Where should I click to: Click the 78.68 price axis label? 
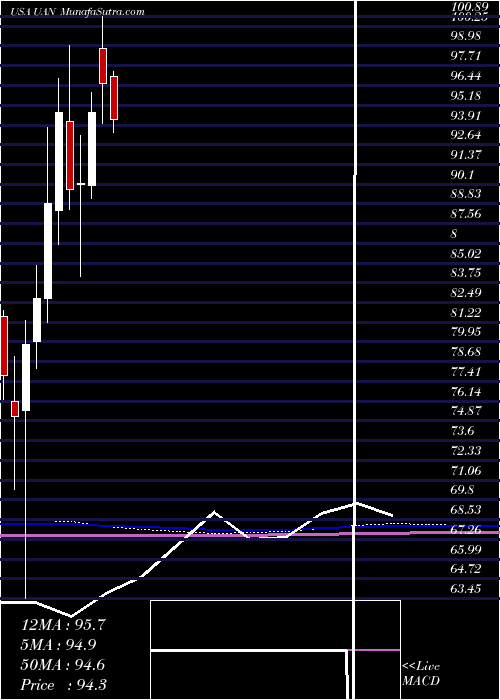[466, 351]
